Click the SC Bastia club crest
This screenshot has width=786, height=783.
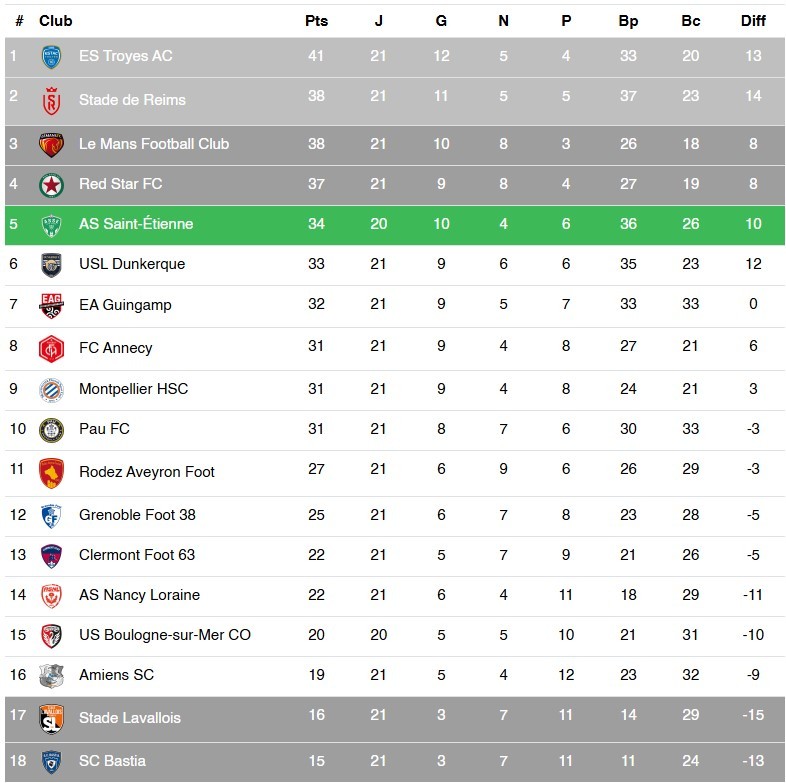pyautogui.click(x=51, y=761)
